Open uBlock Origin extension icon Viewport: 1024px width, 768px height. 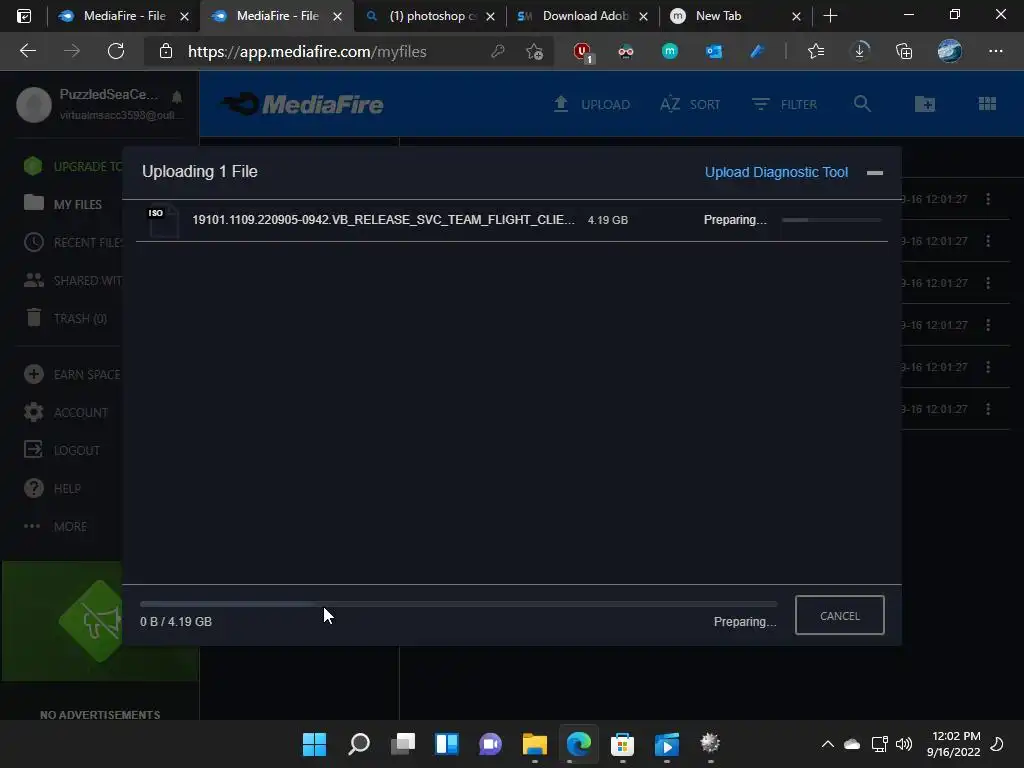(x=582, y=51)
